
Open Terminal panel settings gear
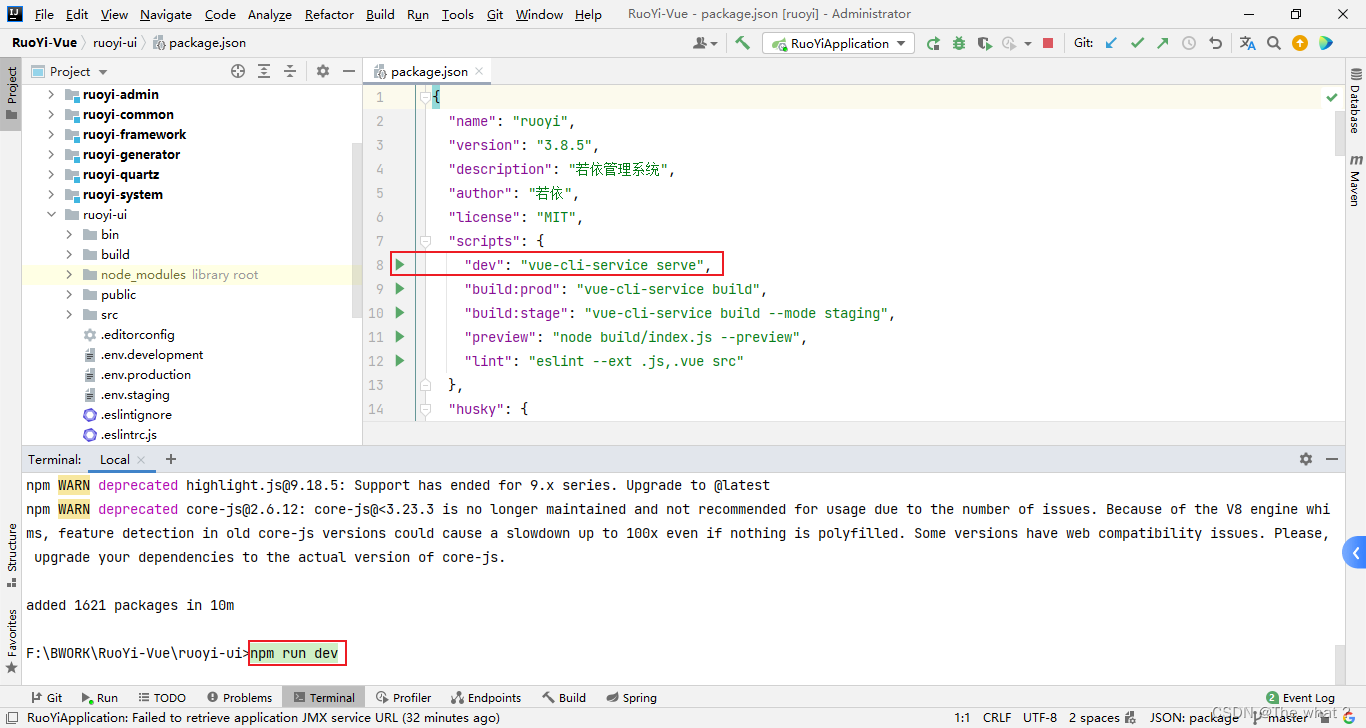click(x=1305, y=459)
